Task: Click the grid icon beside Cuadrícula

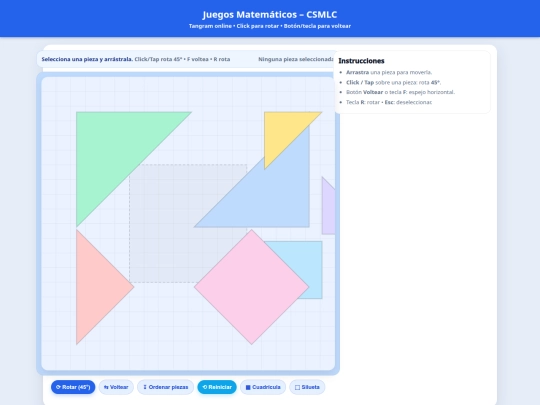Action: pyautogui.click(x=248, y=387)
